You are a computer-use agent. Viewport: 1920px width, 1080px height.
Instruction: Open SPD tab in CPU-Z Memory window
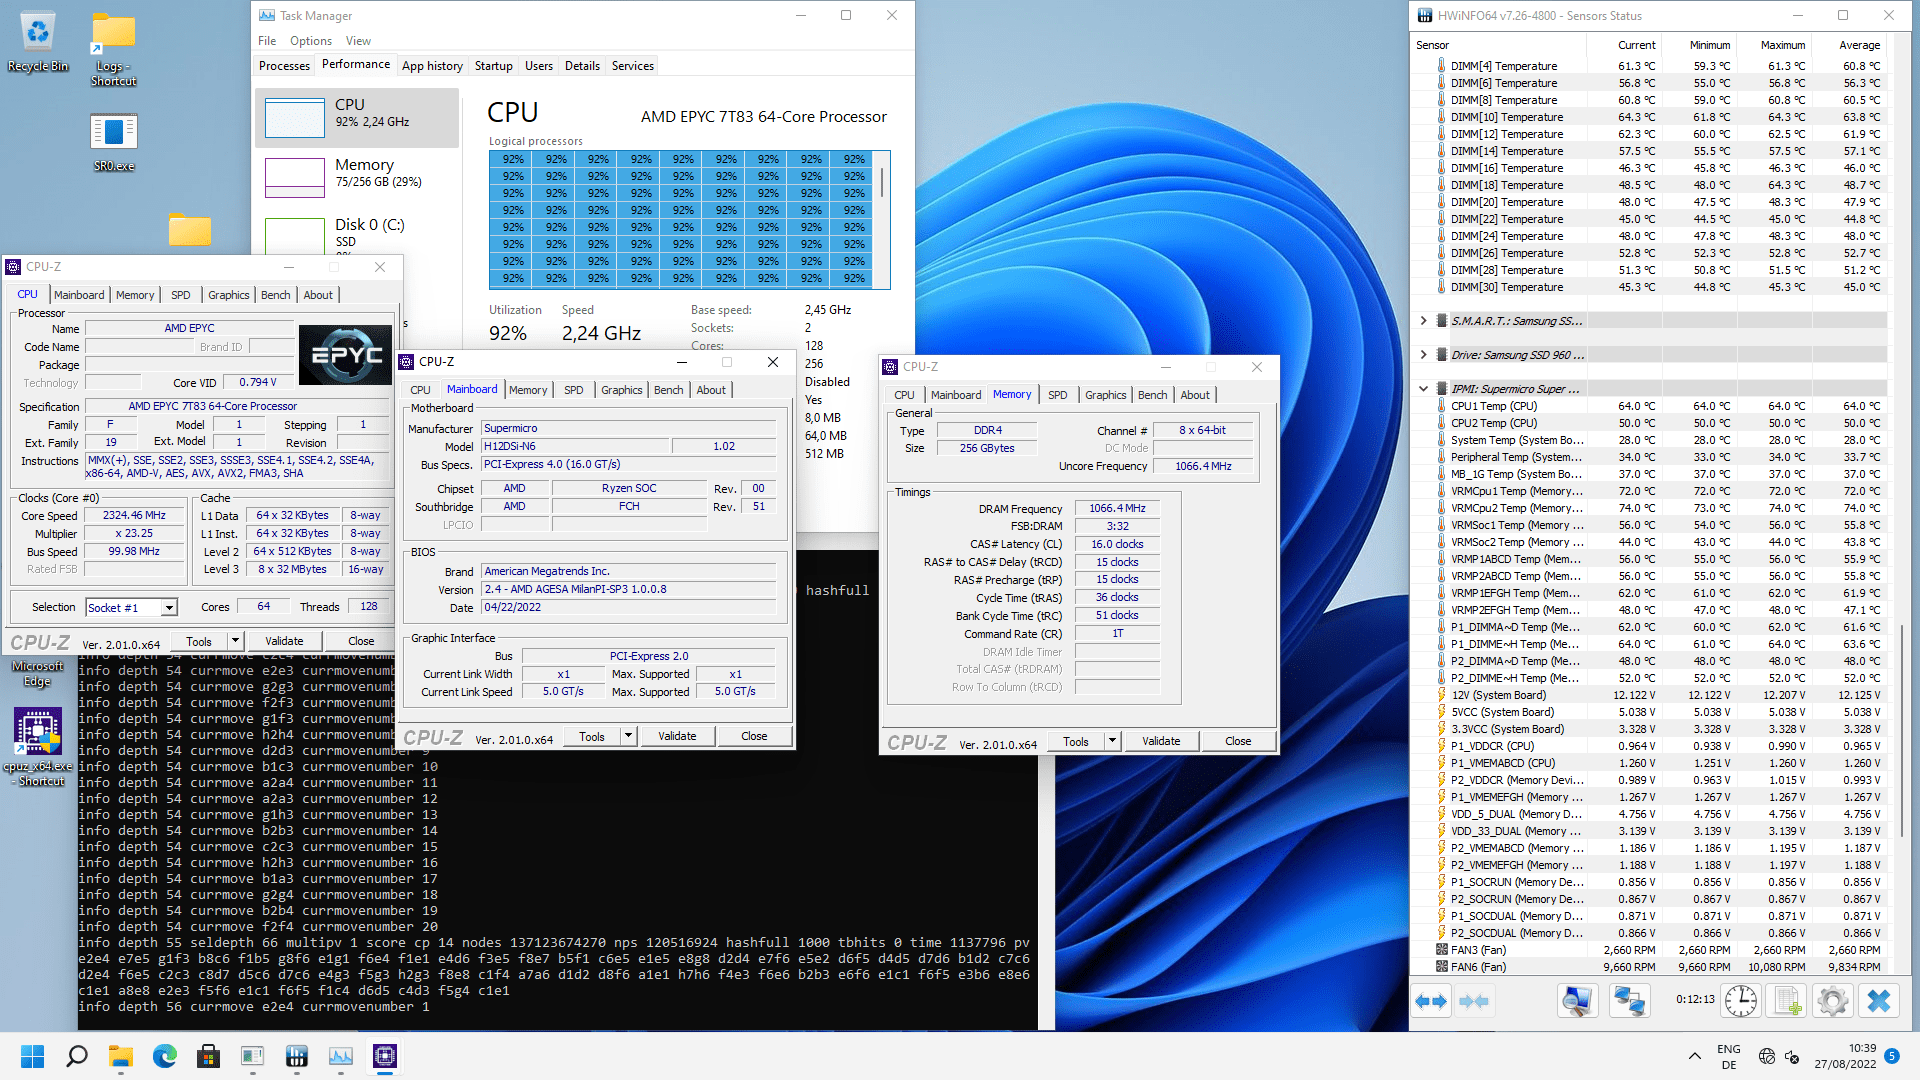pos(1058,395)
